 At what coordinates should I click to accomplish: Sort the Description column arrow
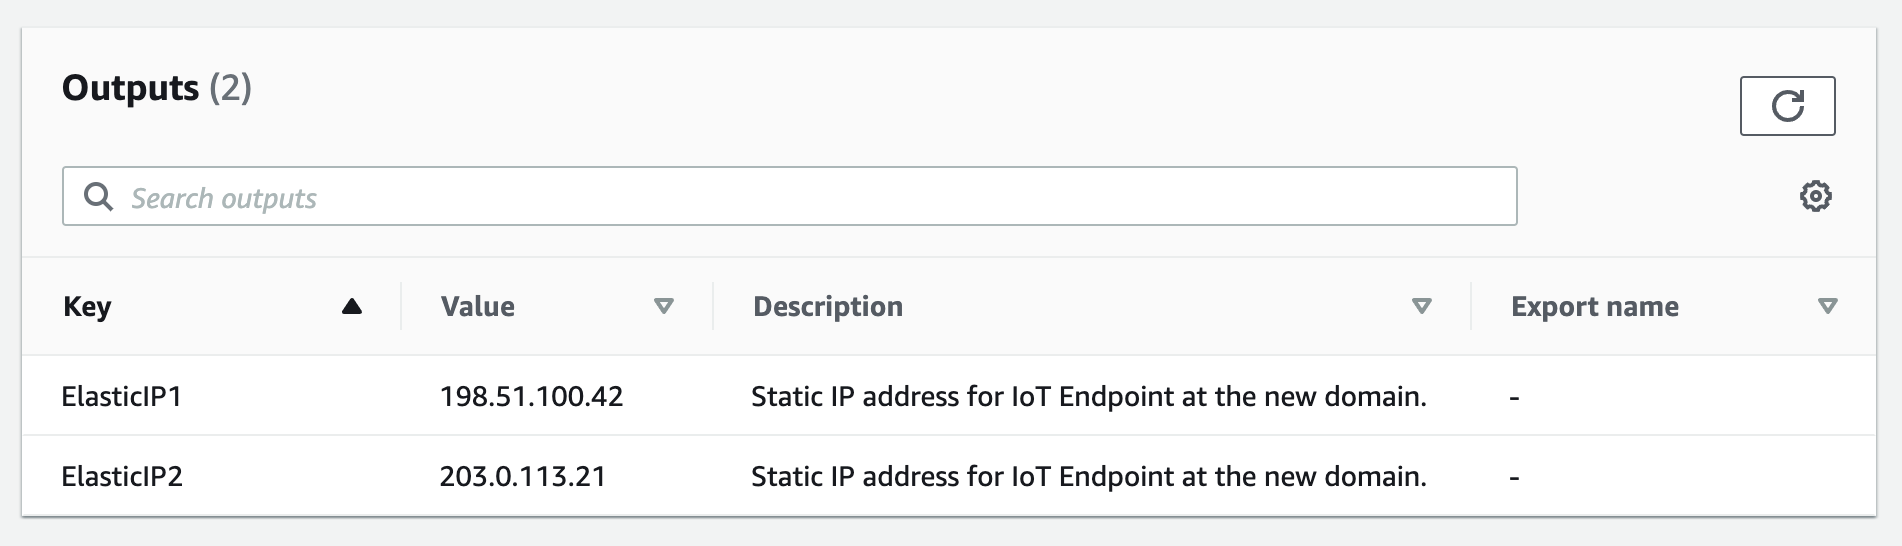1421,307
